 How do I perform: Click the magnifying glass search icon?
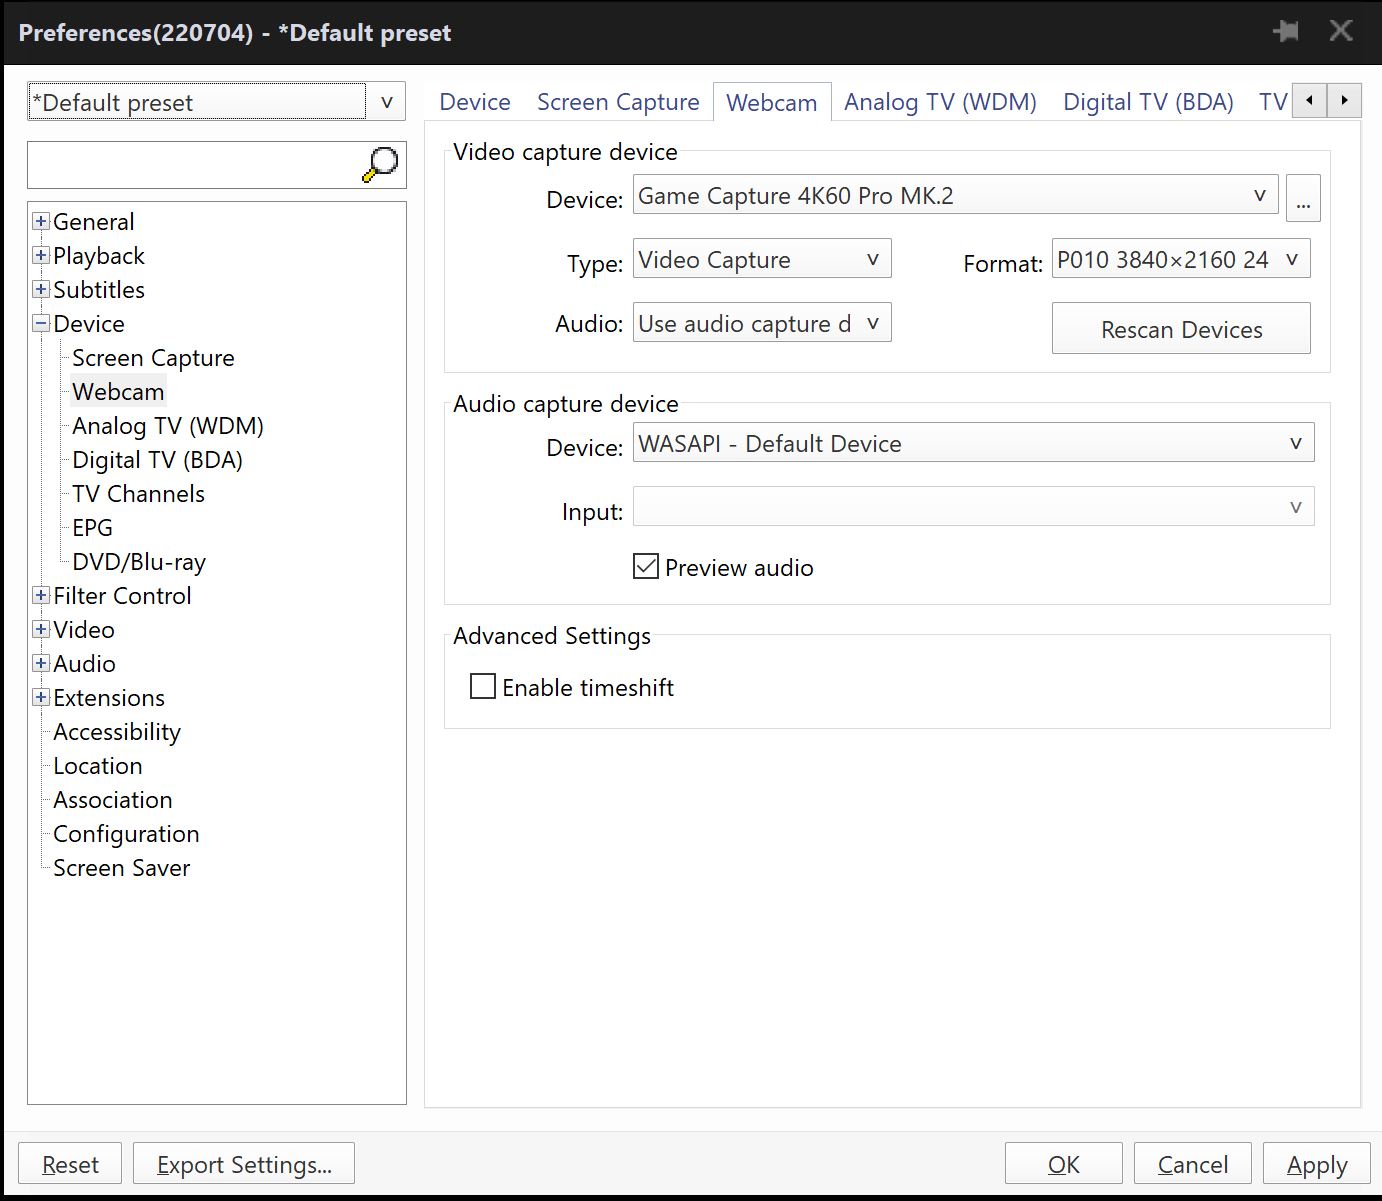(380, 165)
